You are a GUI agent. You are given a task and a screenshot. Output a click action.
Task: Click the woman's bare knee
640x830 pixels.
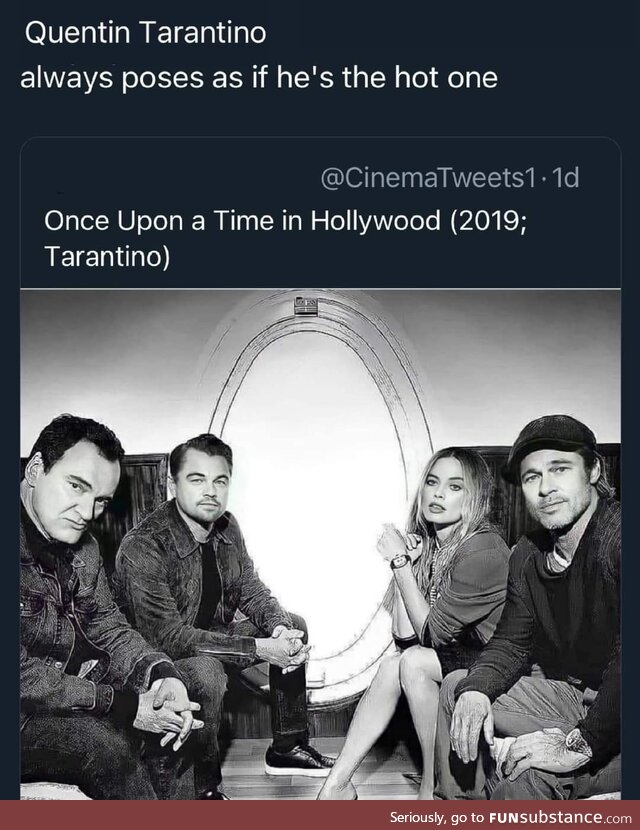412,665
